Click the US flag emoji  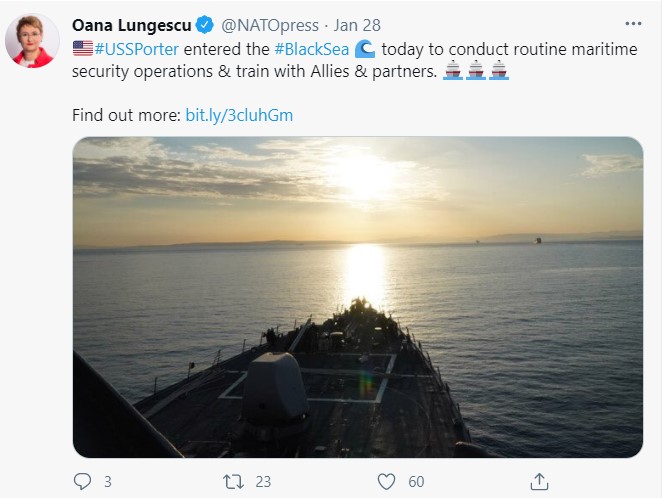[x=82, y=49]
